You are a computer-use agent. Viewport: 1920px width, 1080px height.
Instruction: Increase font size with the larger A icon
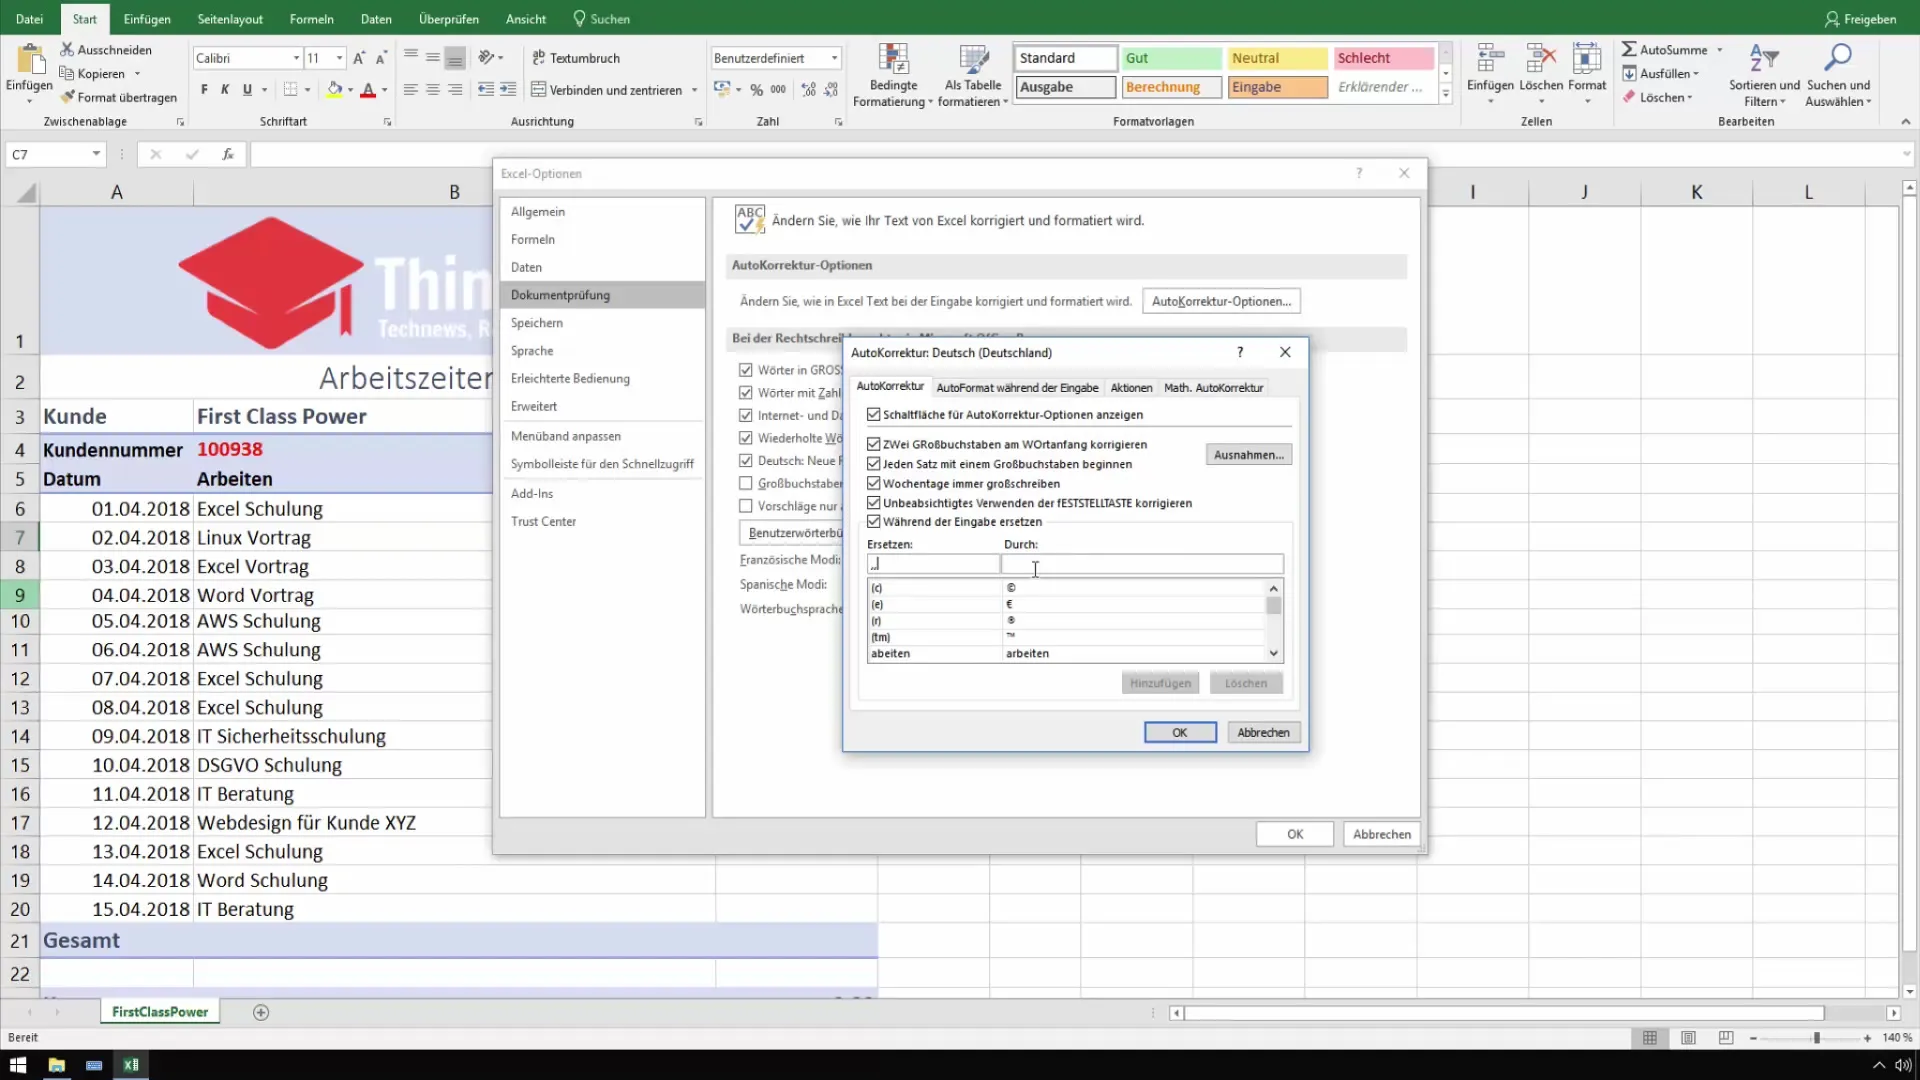tap(359, 58)
